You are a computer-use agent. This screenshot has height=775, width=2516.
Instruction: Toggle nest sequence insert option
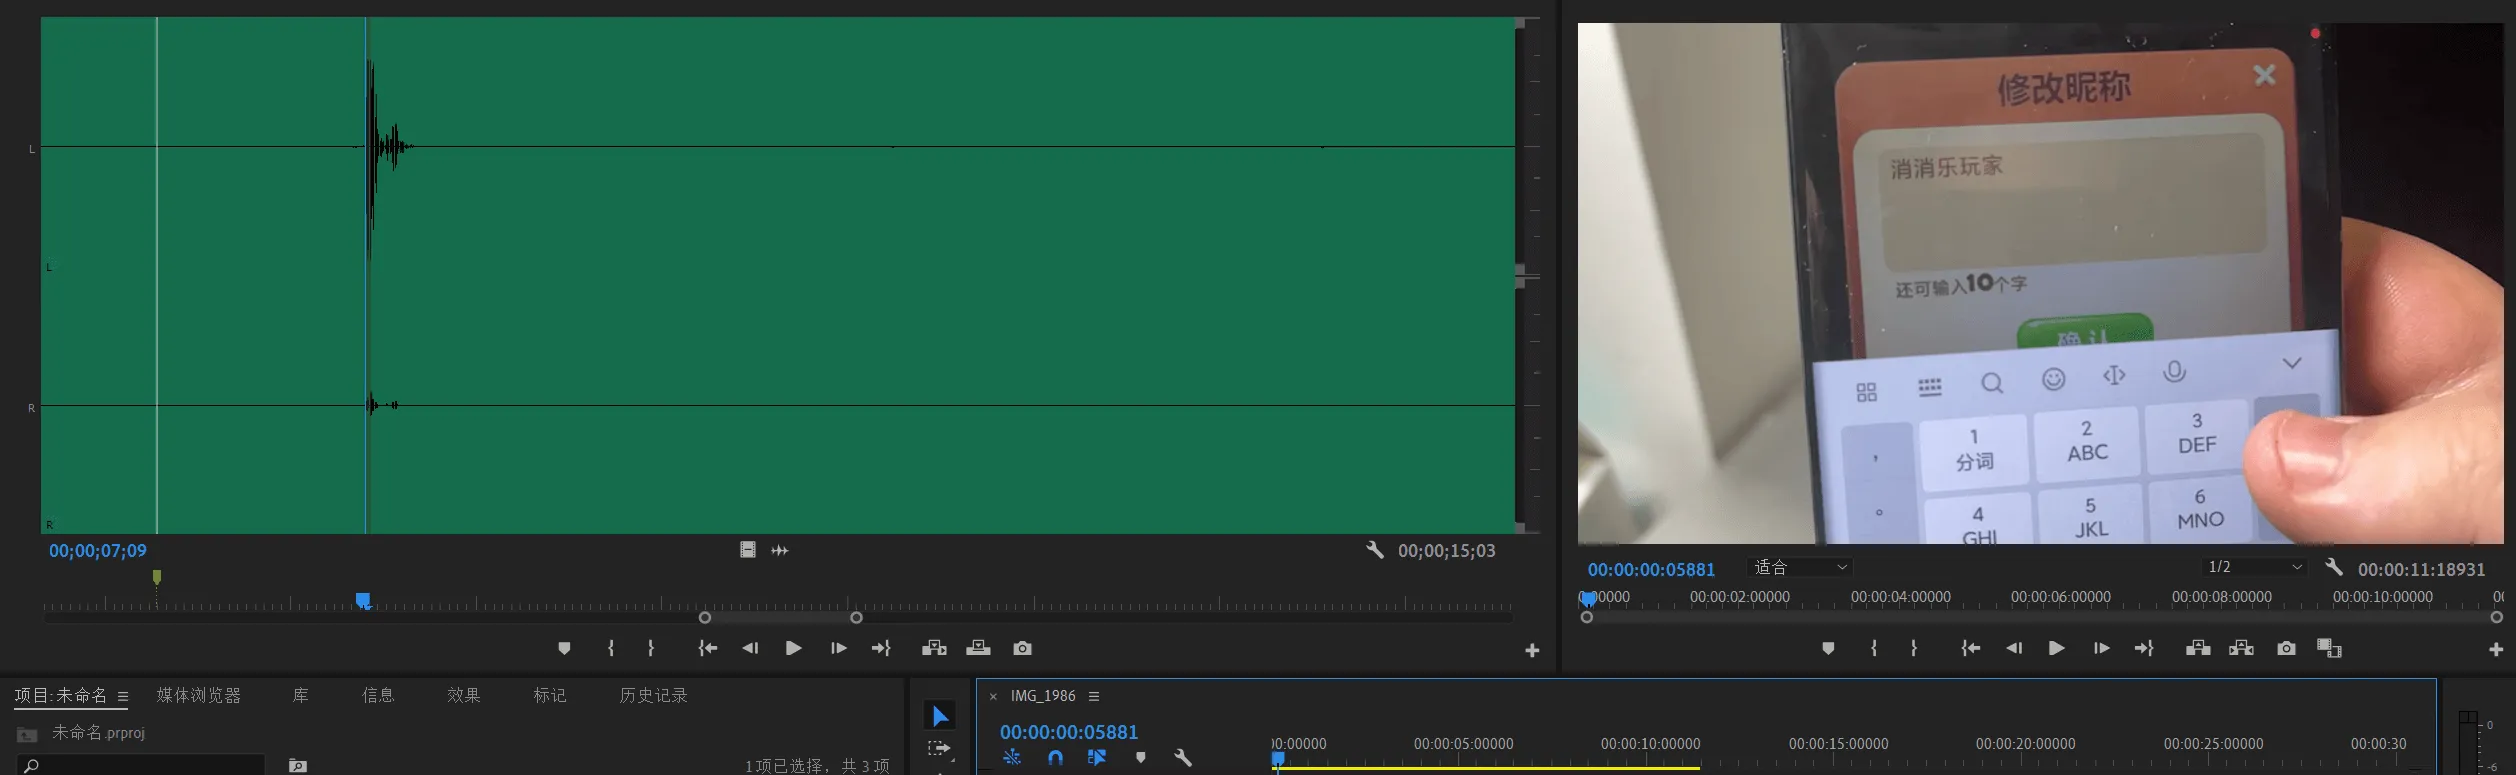(x=1012, y=758)
